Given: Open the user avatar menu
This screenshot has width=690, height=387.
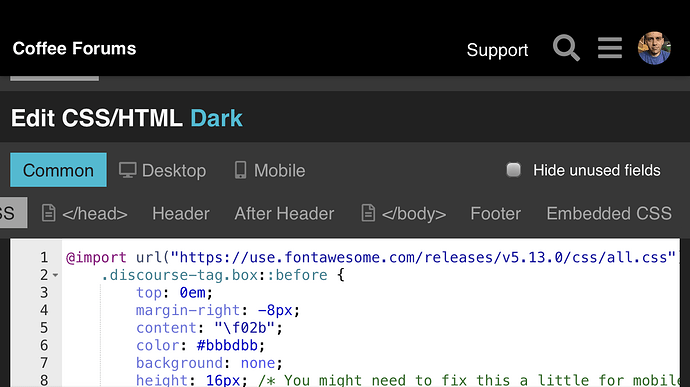Looking at the screenshot, I should (654, 48).
